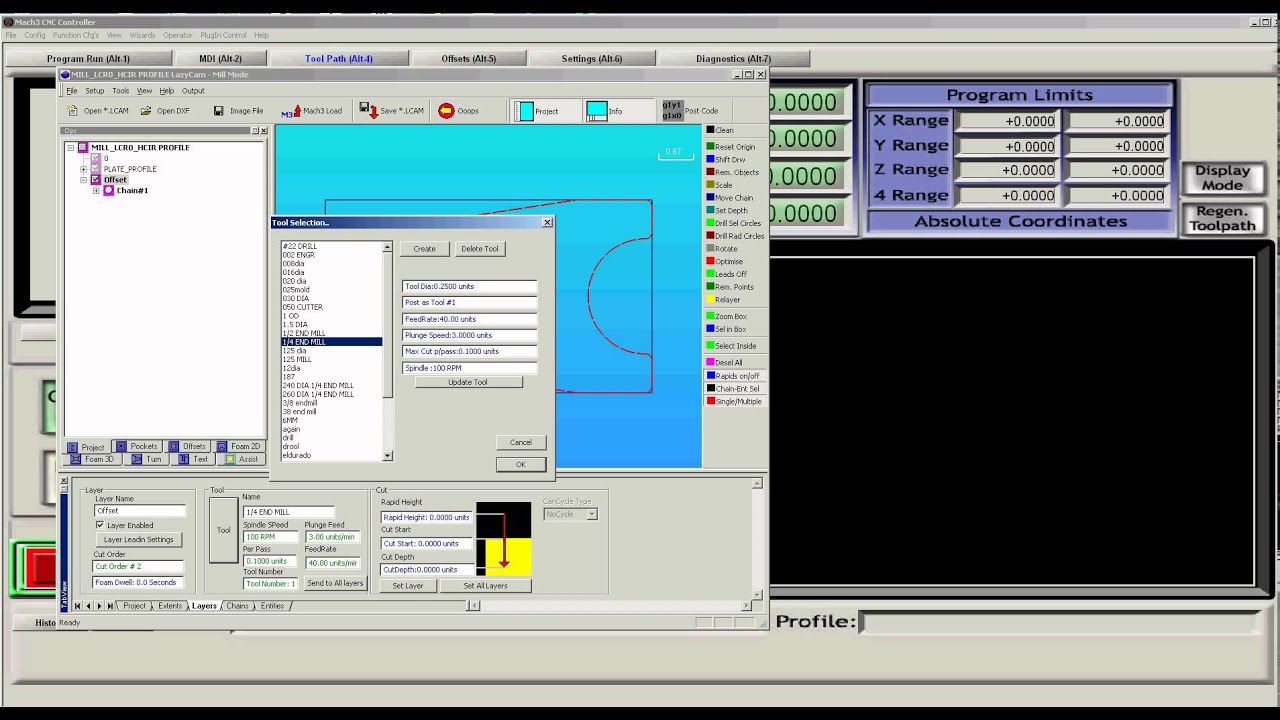The height and width of the screenshot is (720, 1280).
Task: Expand the Chain#1 tree node
Action: (96, 191)
